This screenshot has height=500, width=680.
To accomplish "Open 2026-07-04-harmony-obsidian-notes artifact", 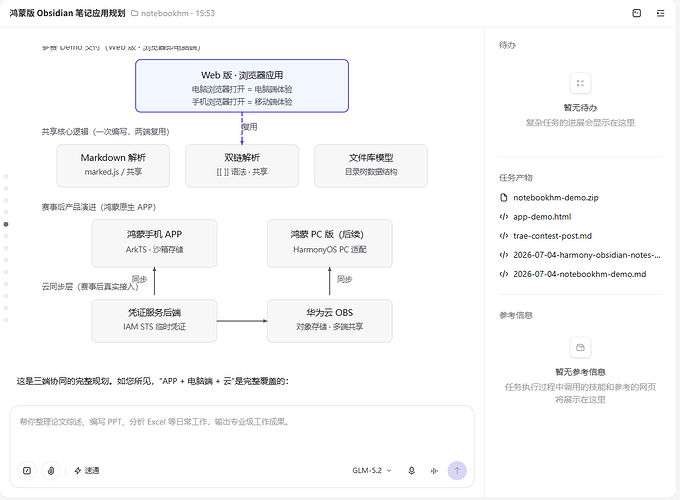I will coord(587,255).
